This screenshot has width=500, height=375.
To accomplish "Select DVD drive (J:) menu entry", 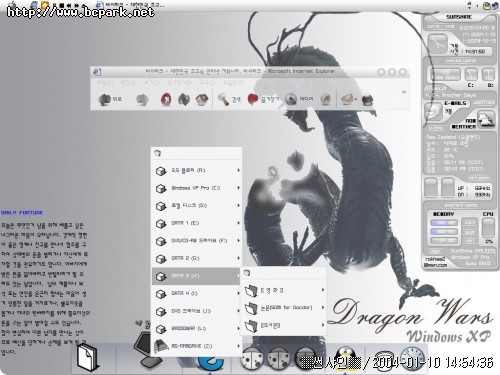I will pyautogui.click(x=196, y=311).
